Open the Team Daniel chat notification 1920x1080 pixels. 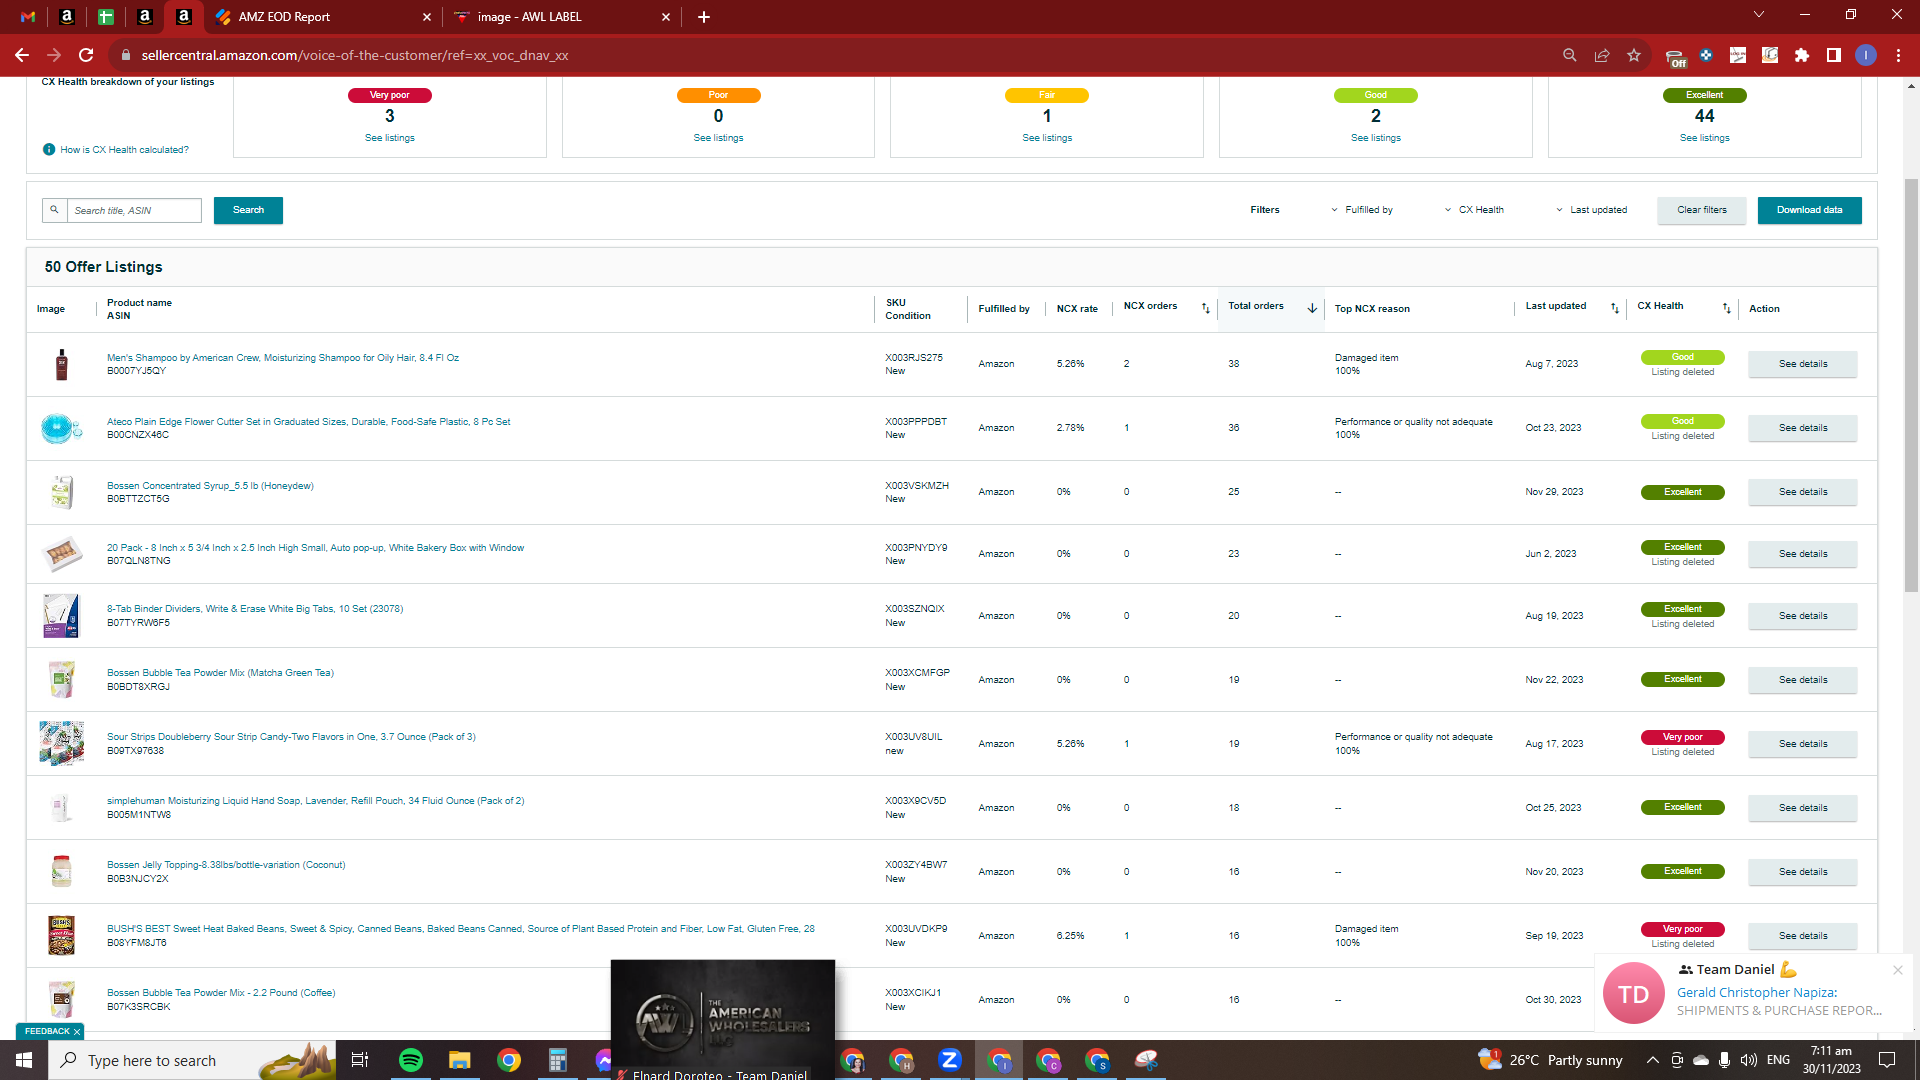pos(1755,993)
